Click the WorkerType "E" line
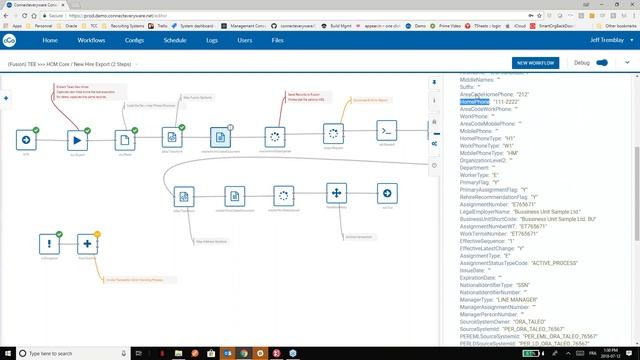 point(479,175)
